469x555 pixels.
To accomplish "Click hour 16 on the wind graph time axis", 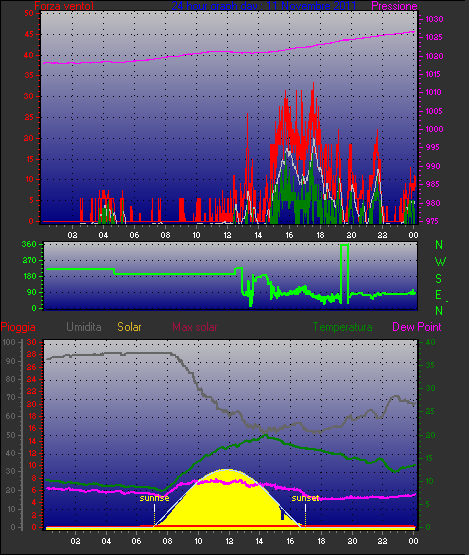I will tap(289, 235).
